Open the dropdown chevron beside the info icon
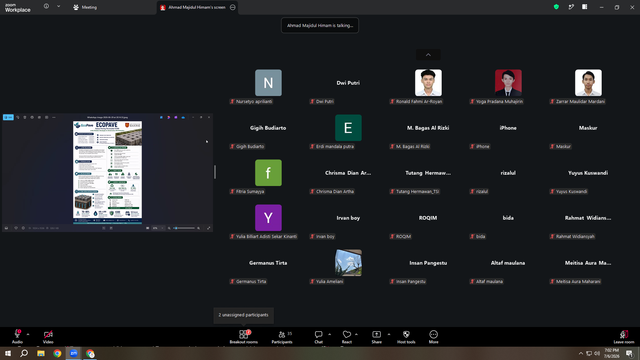 [x=58, y=7]
